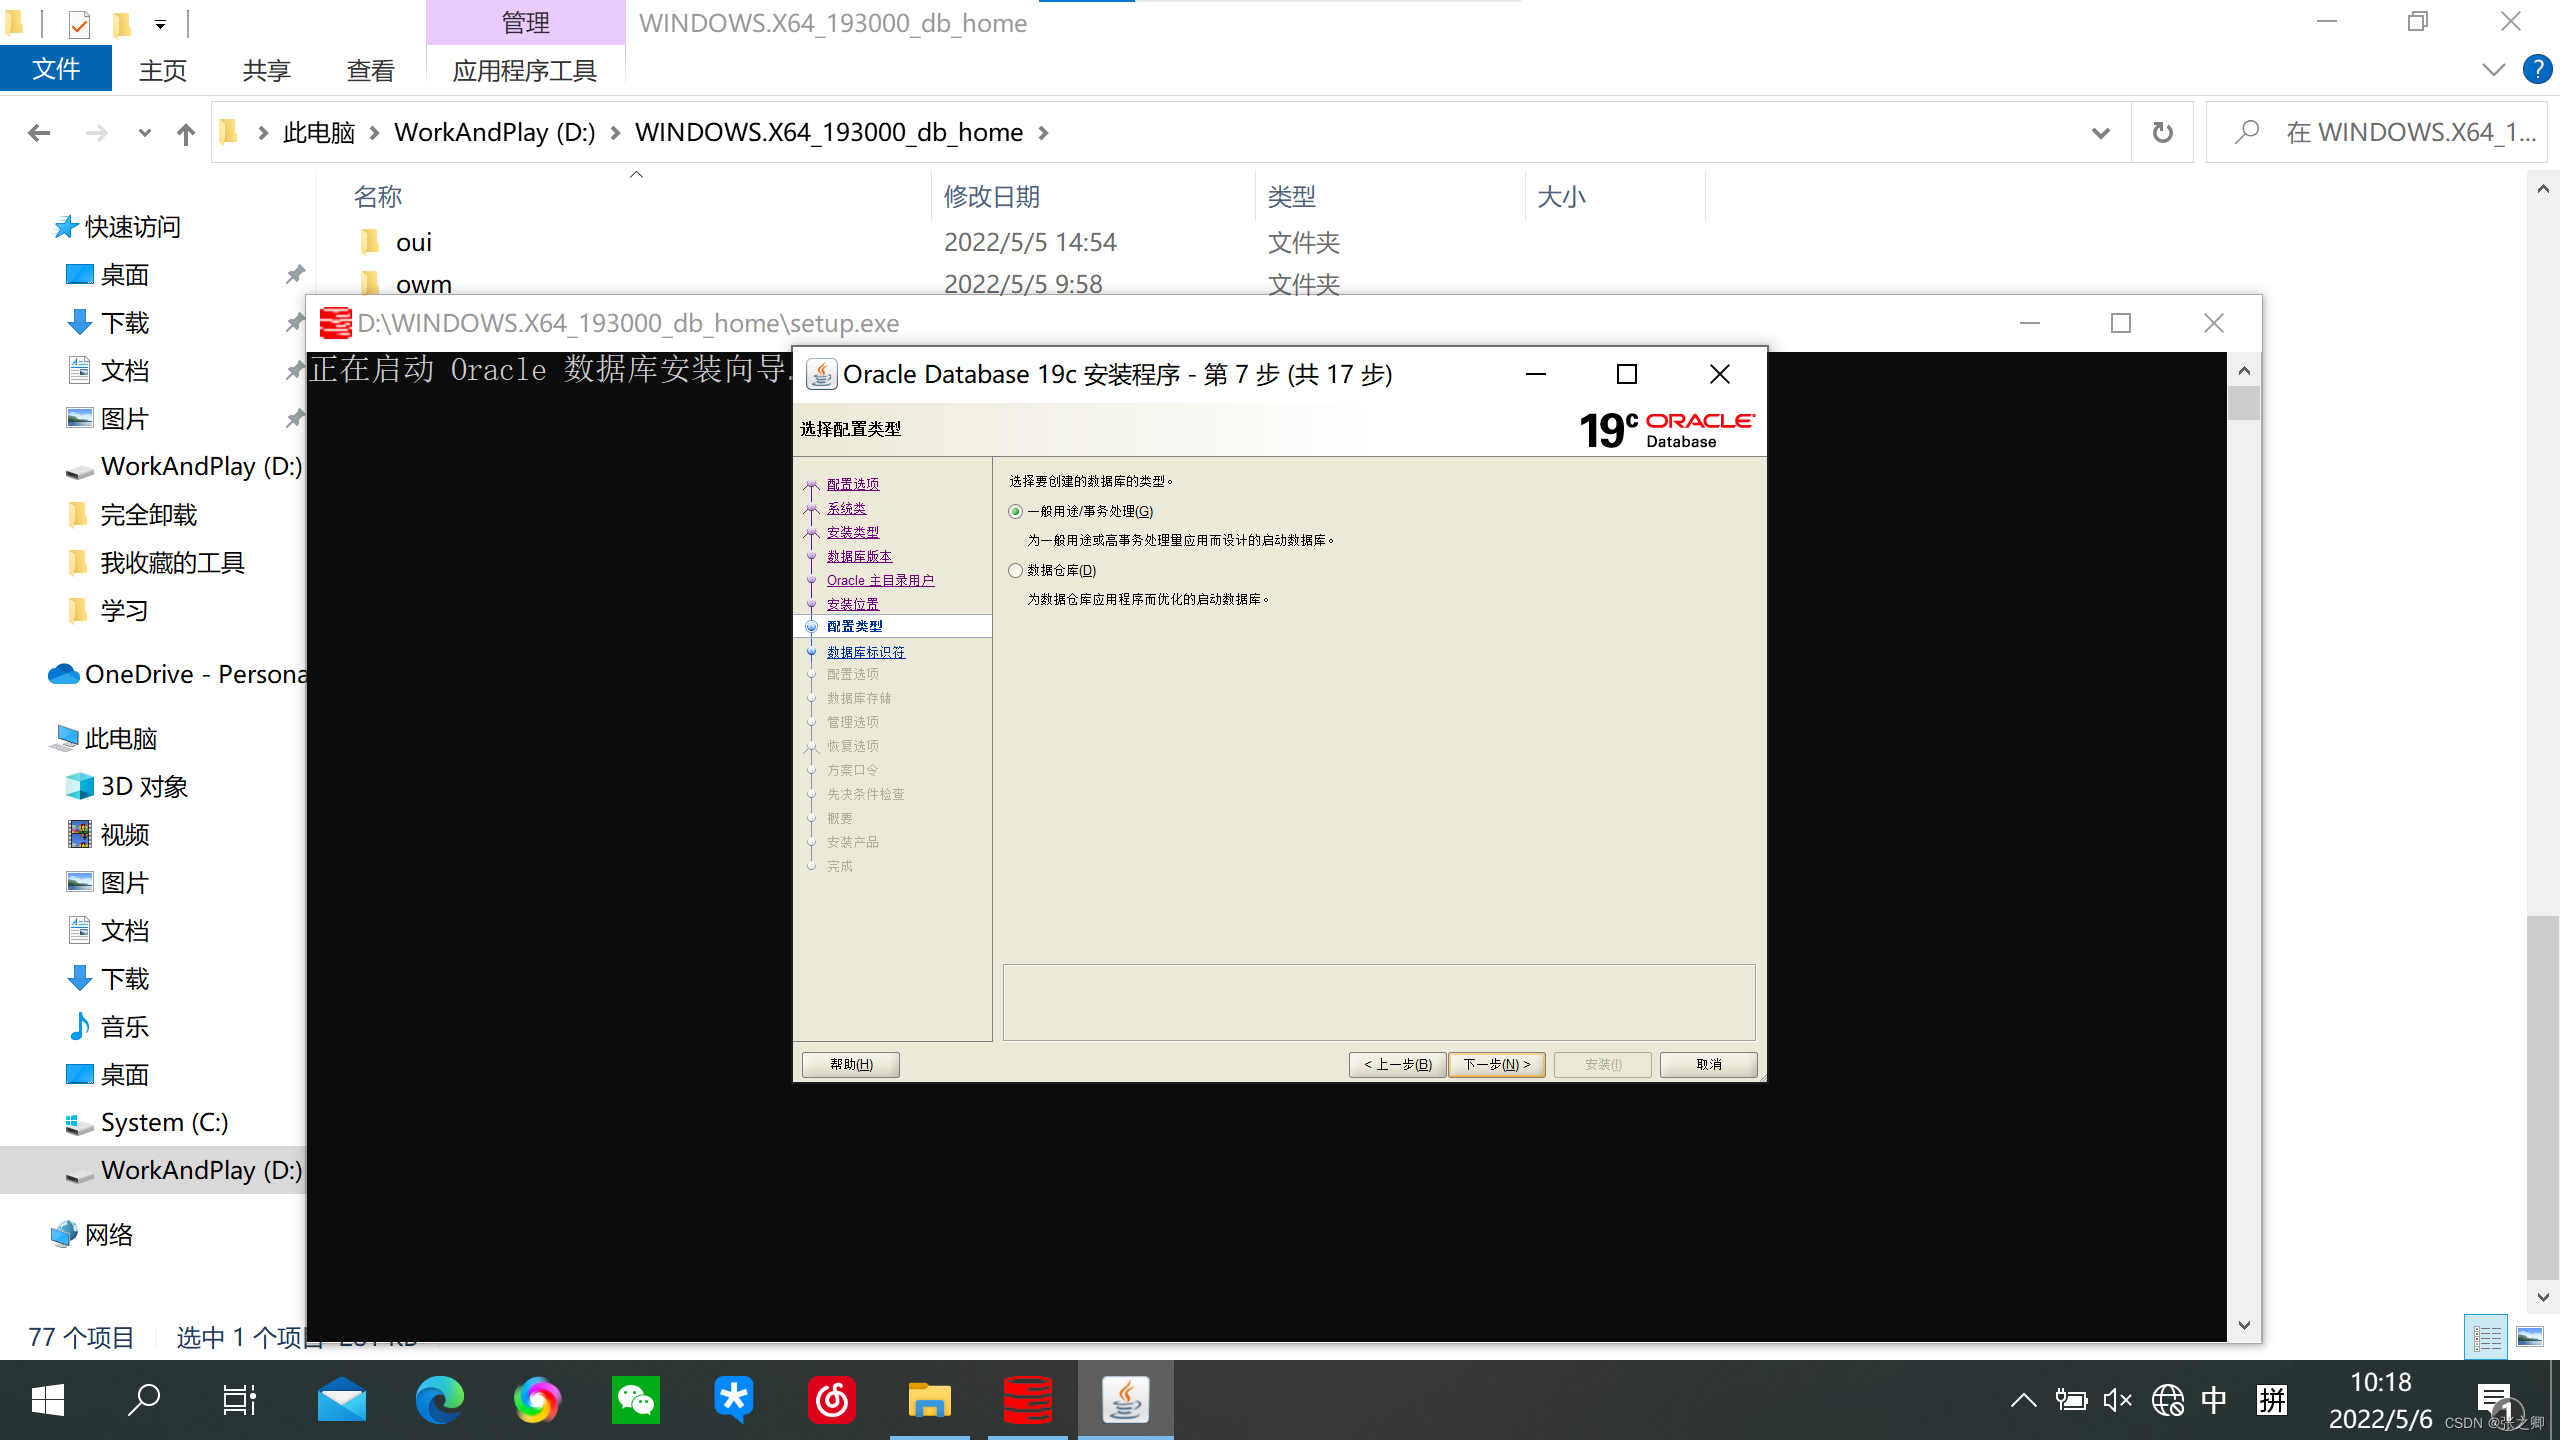Open 我收藏的工具 folder in sidebar

(x=156, y=563)
